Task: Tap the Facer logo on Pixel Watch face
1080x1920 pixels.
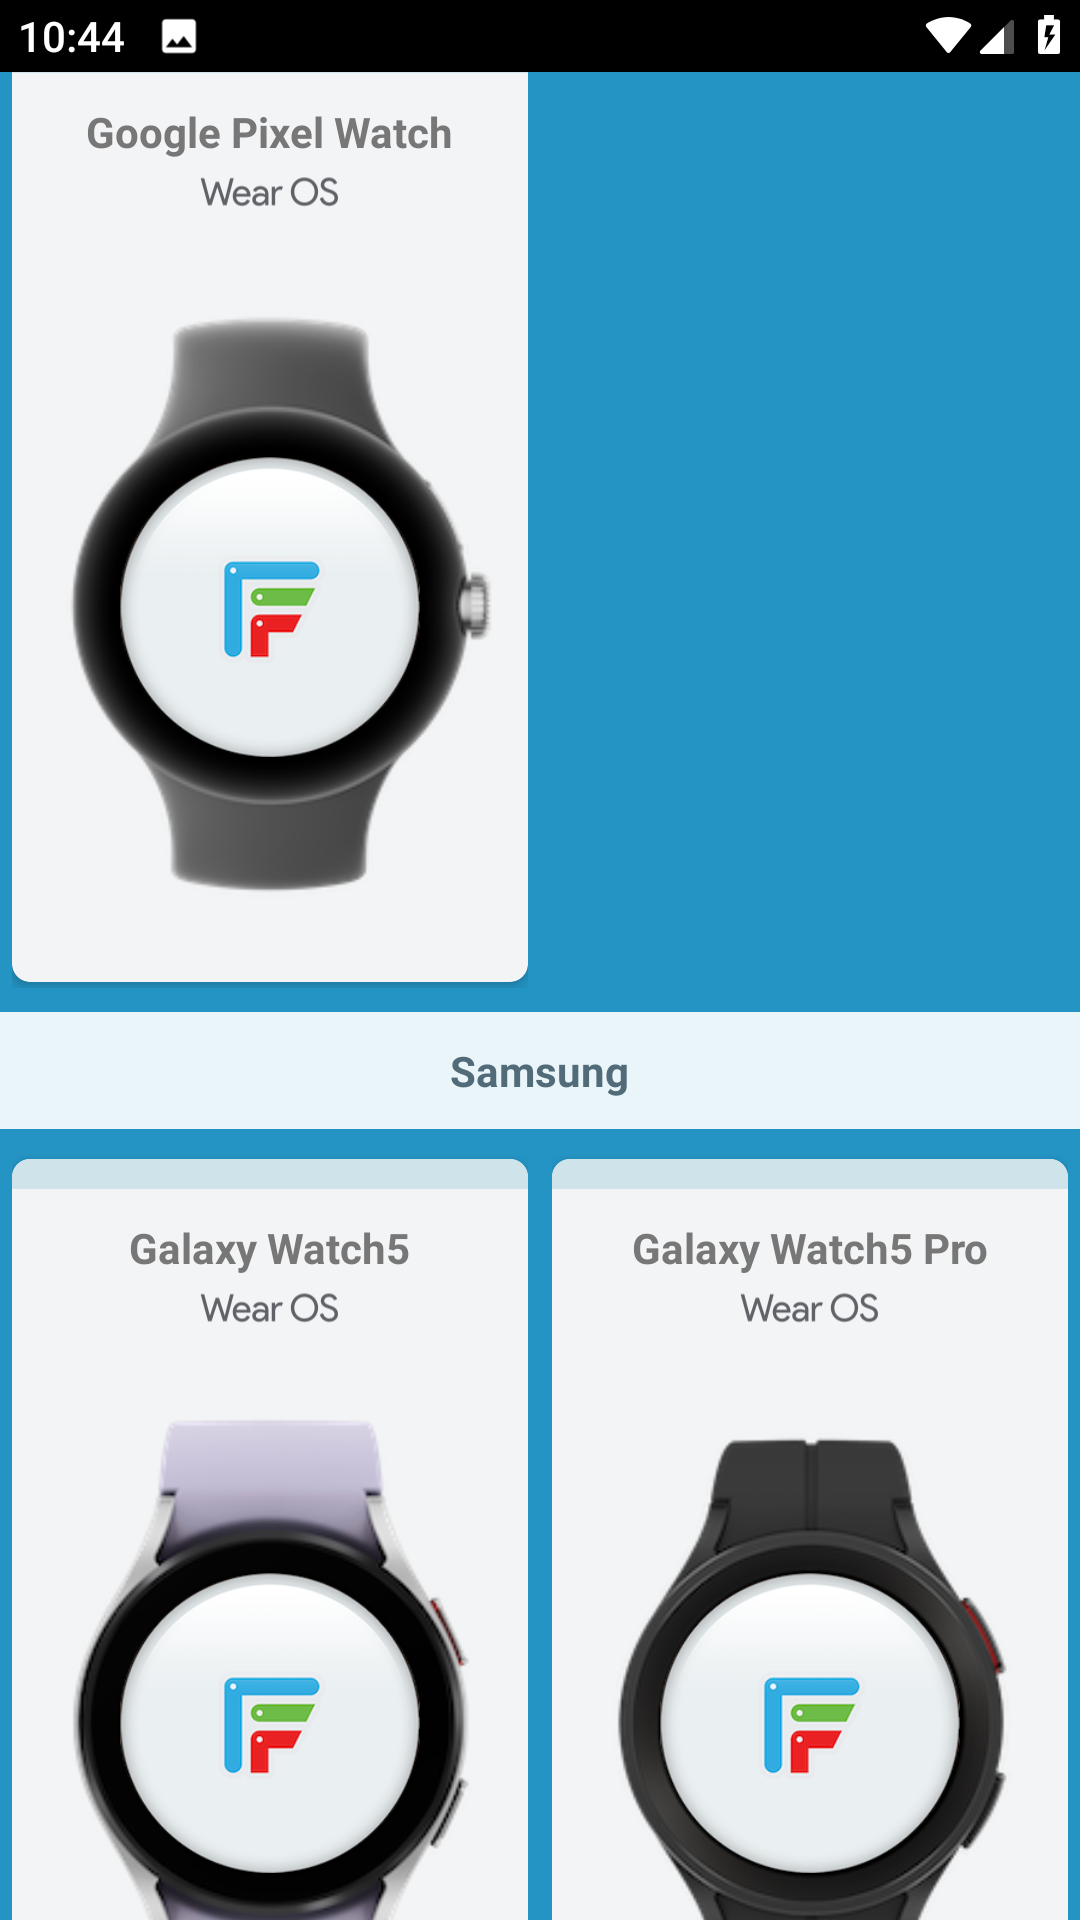Action: (x=271, y=609)
